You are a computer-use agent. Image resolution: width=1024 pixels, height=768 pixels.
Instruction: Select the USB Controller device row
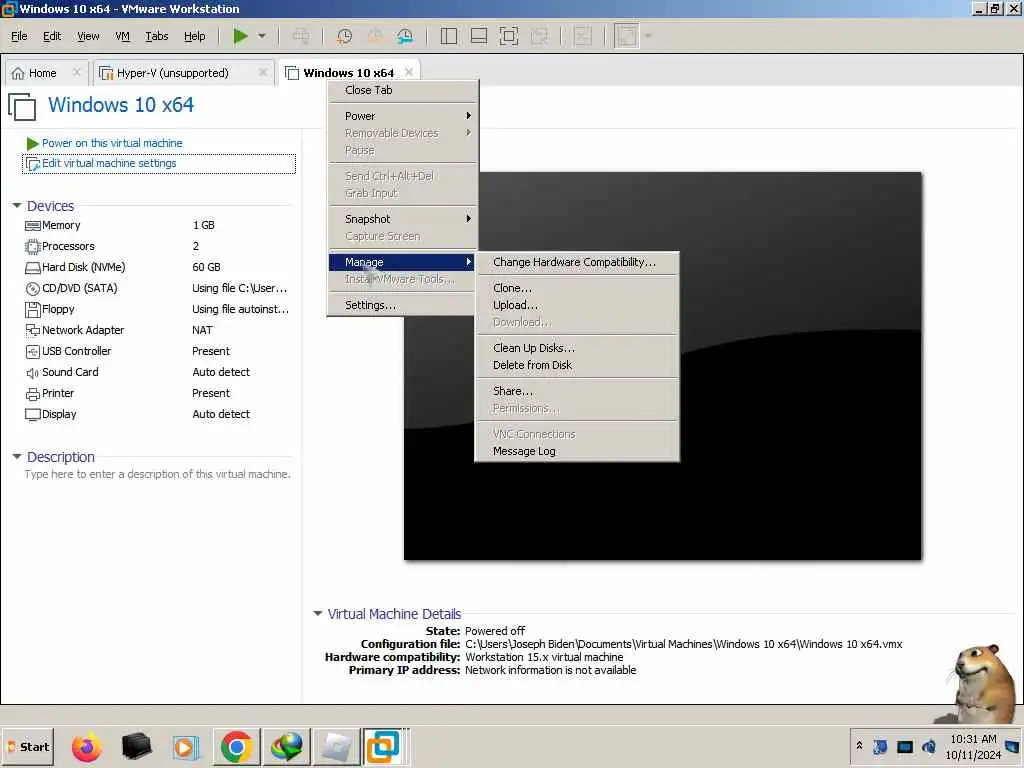157,351
